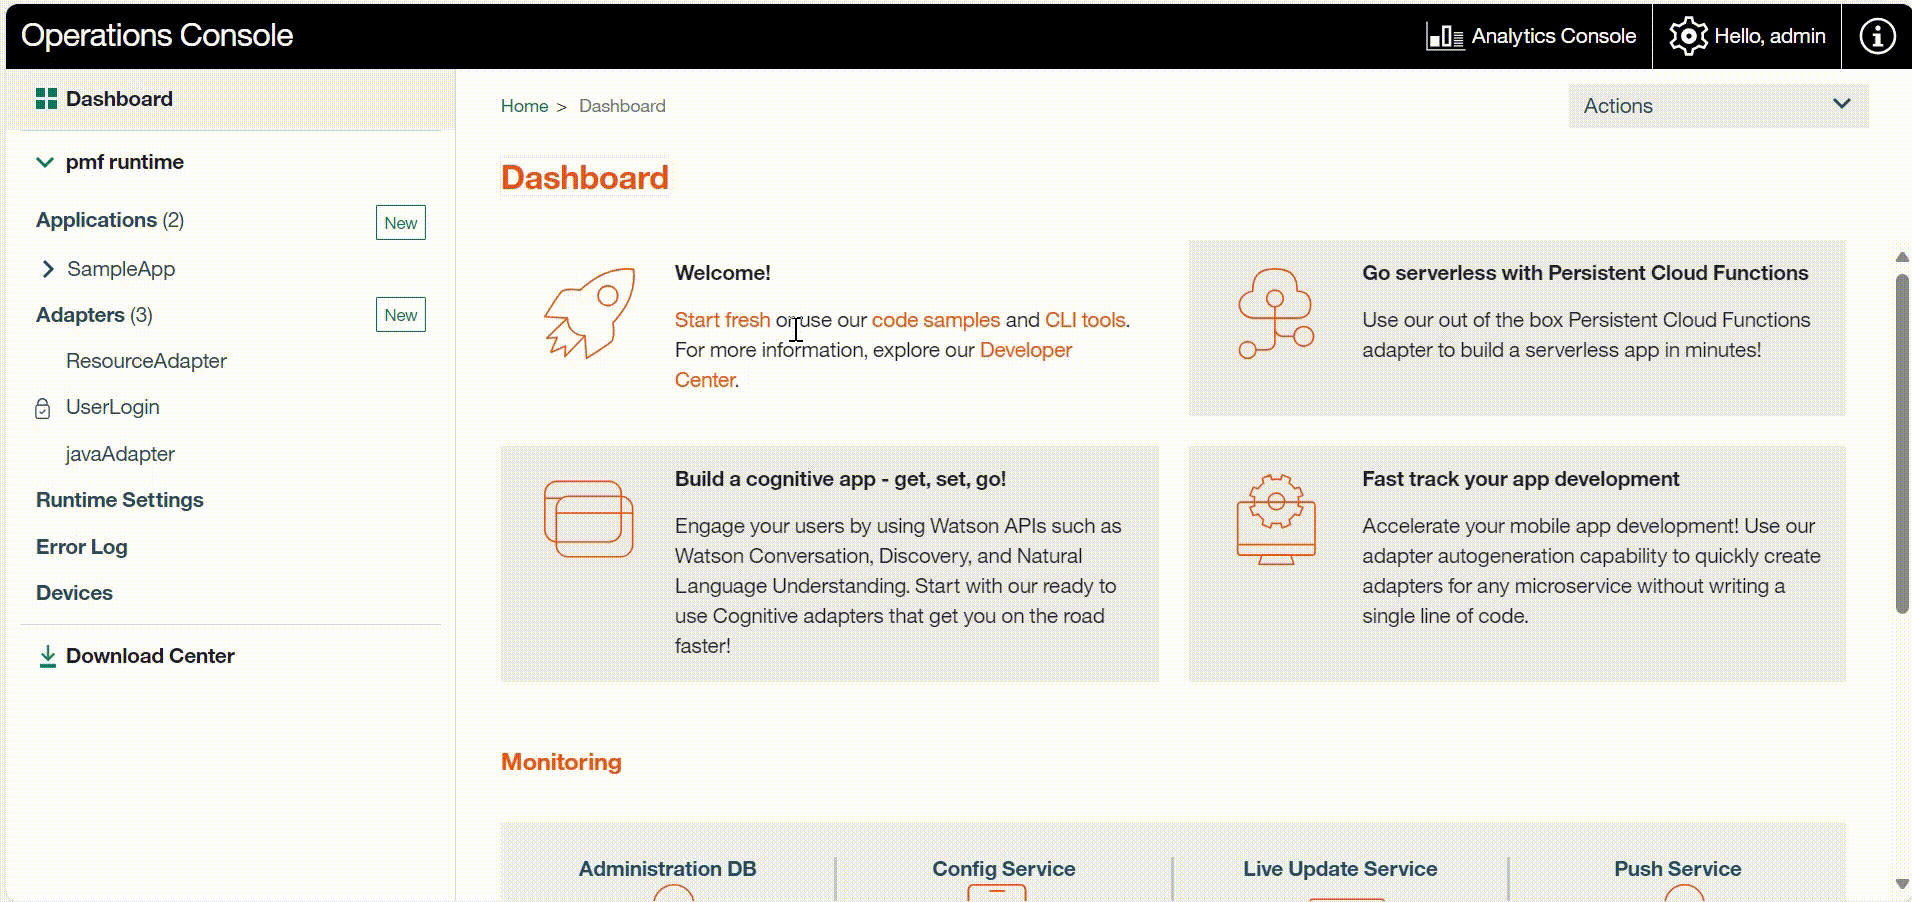This screenshot has width=1912, height=902.
Task: Open Runtime Settings in sidebar
Action: [120, 500]
